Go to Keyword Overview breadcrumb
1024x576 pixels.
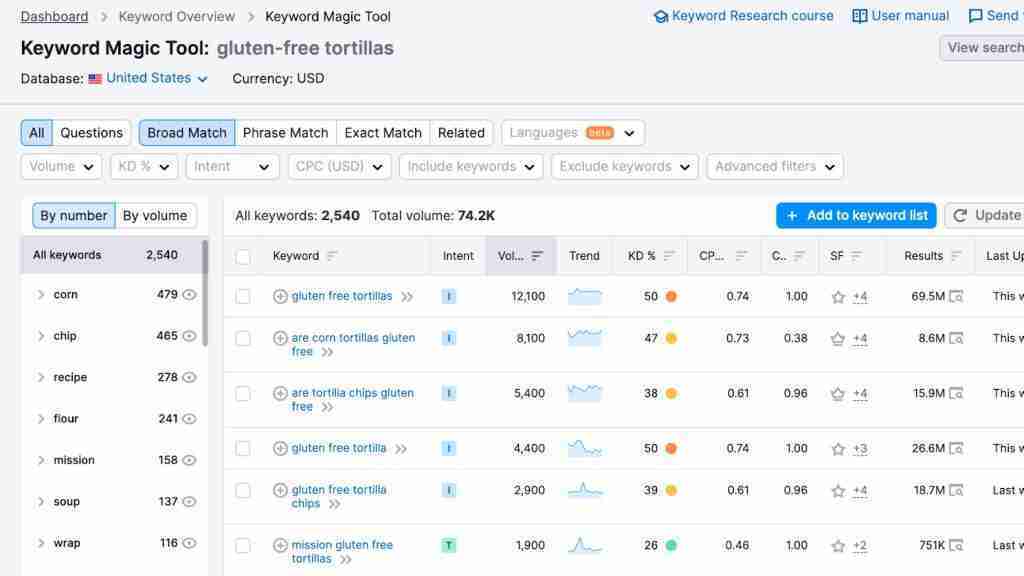(176, 16)
